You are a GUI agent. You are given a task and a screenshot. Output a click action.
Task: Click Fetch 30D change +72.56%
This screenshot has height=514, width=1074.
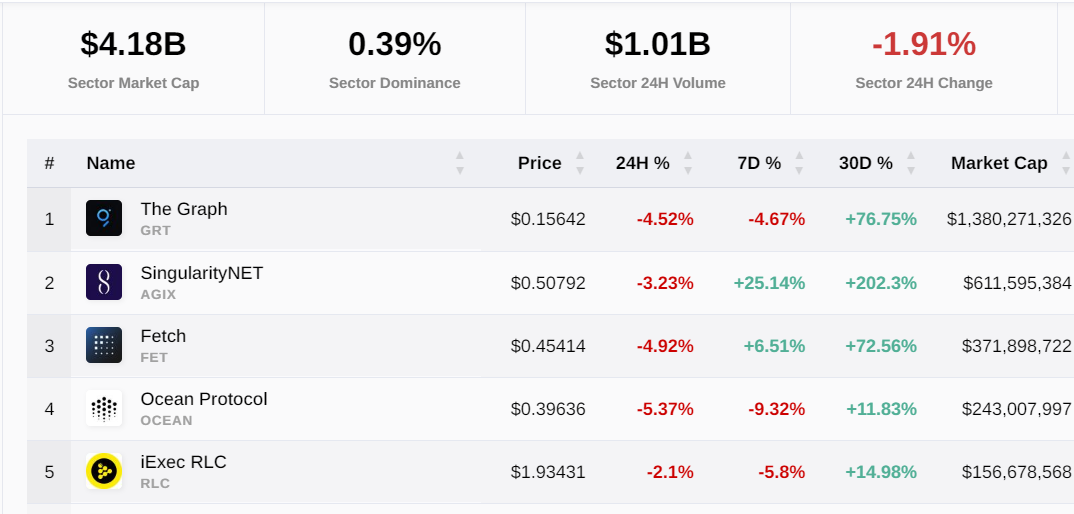(x=881, y=346)
